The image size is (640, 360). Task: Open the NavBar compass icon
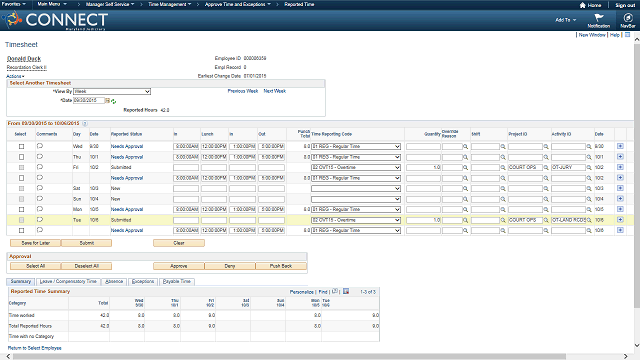point(628,18)
